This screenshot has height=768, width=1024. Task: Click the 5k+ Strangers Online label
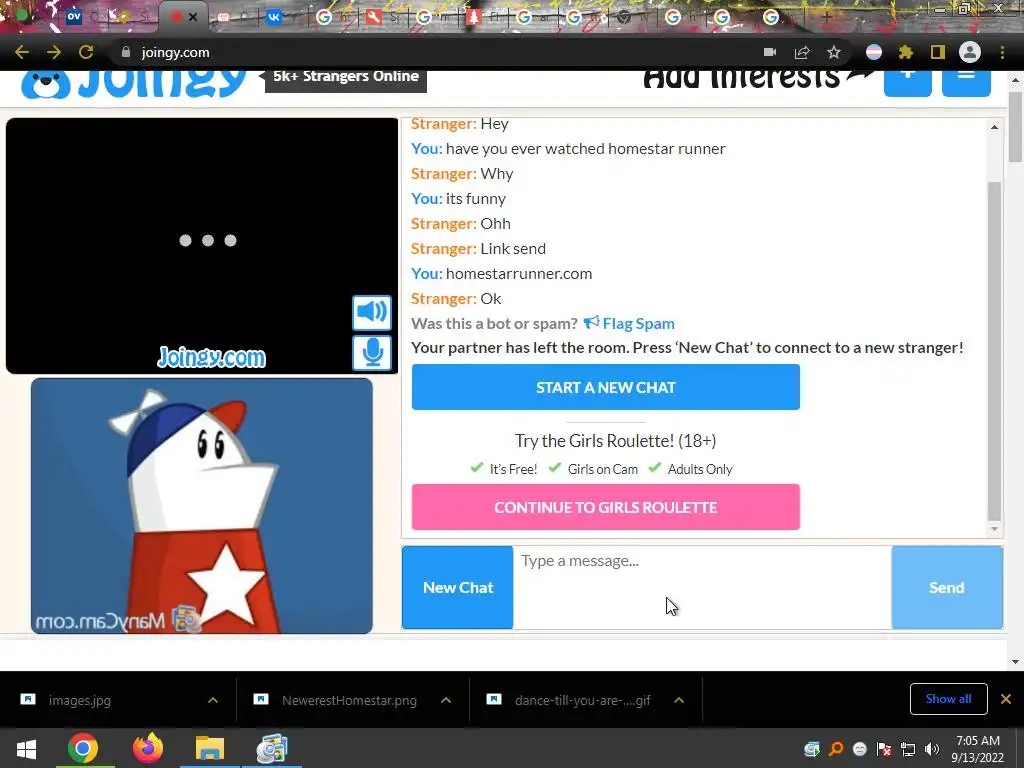pyautogui.click(x=345, y=76)
